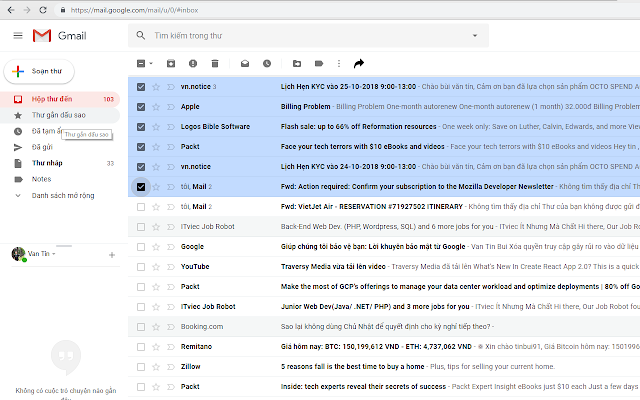Star the Zillow email
This screenshot has height=400, width=640.
(x=156, y=367)
